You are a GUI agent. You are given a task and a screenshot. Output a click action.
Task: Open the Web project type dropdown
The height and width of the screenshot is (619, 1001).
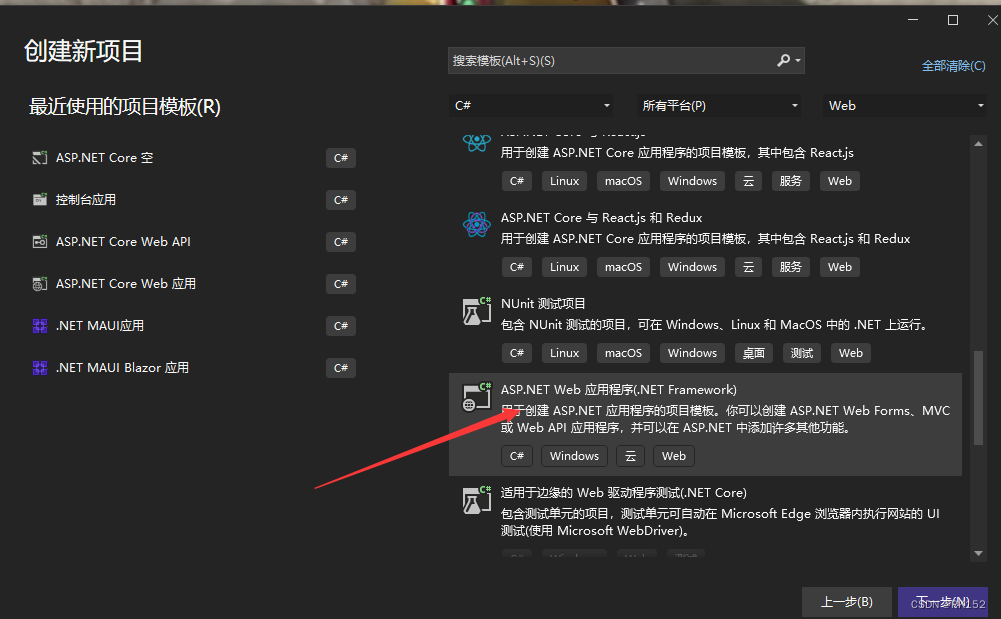pyautogui.click(x=905, y=105)
